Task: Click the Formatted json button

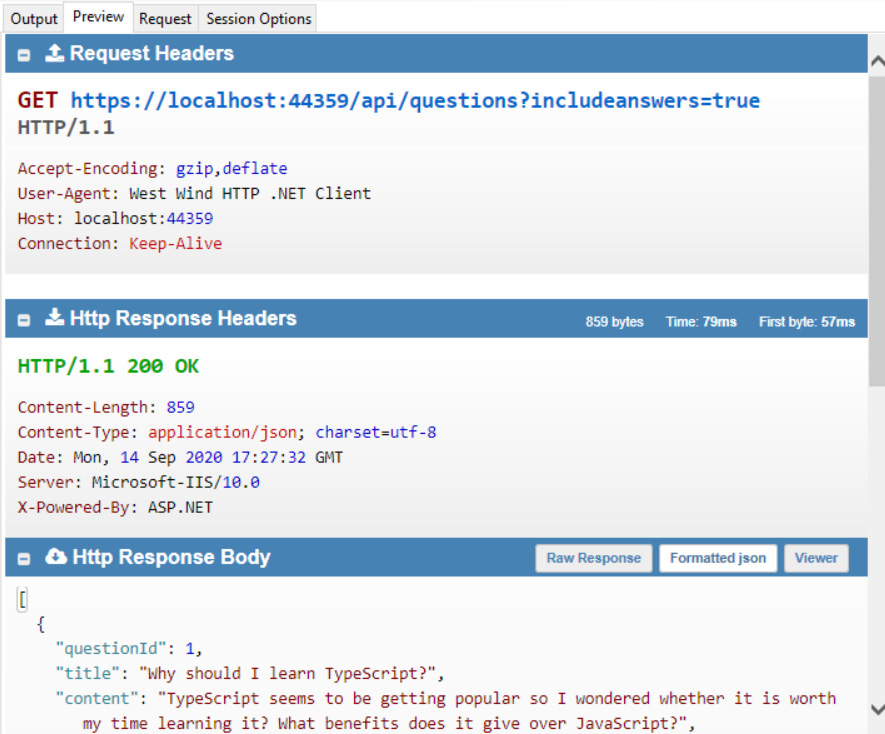Action: click(718, 558)
